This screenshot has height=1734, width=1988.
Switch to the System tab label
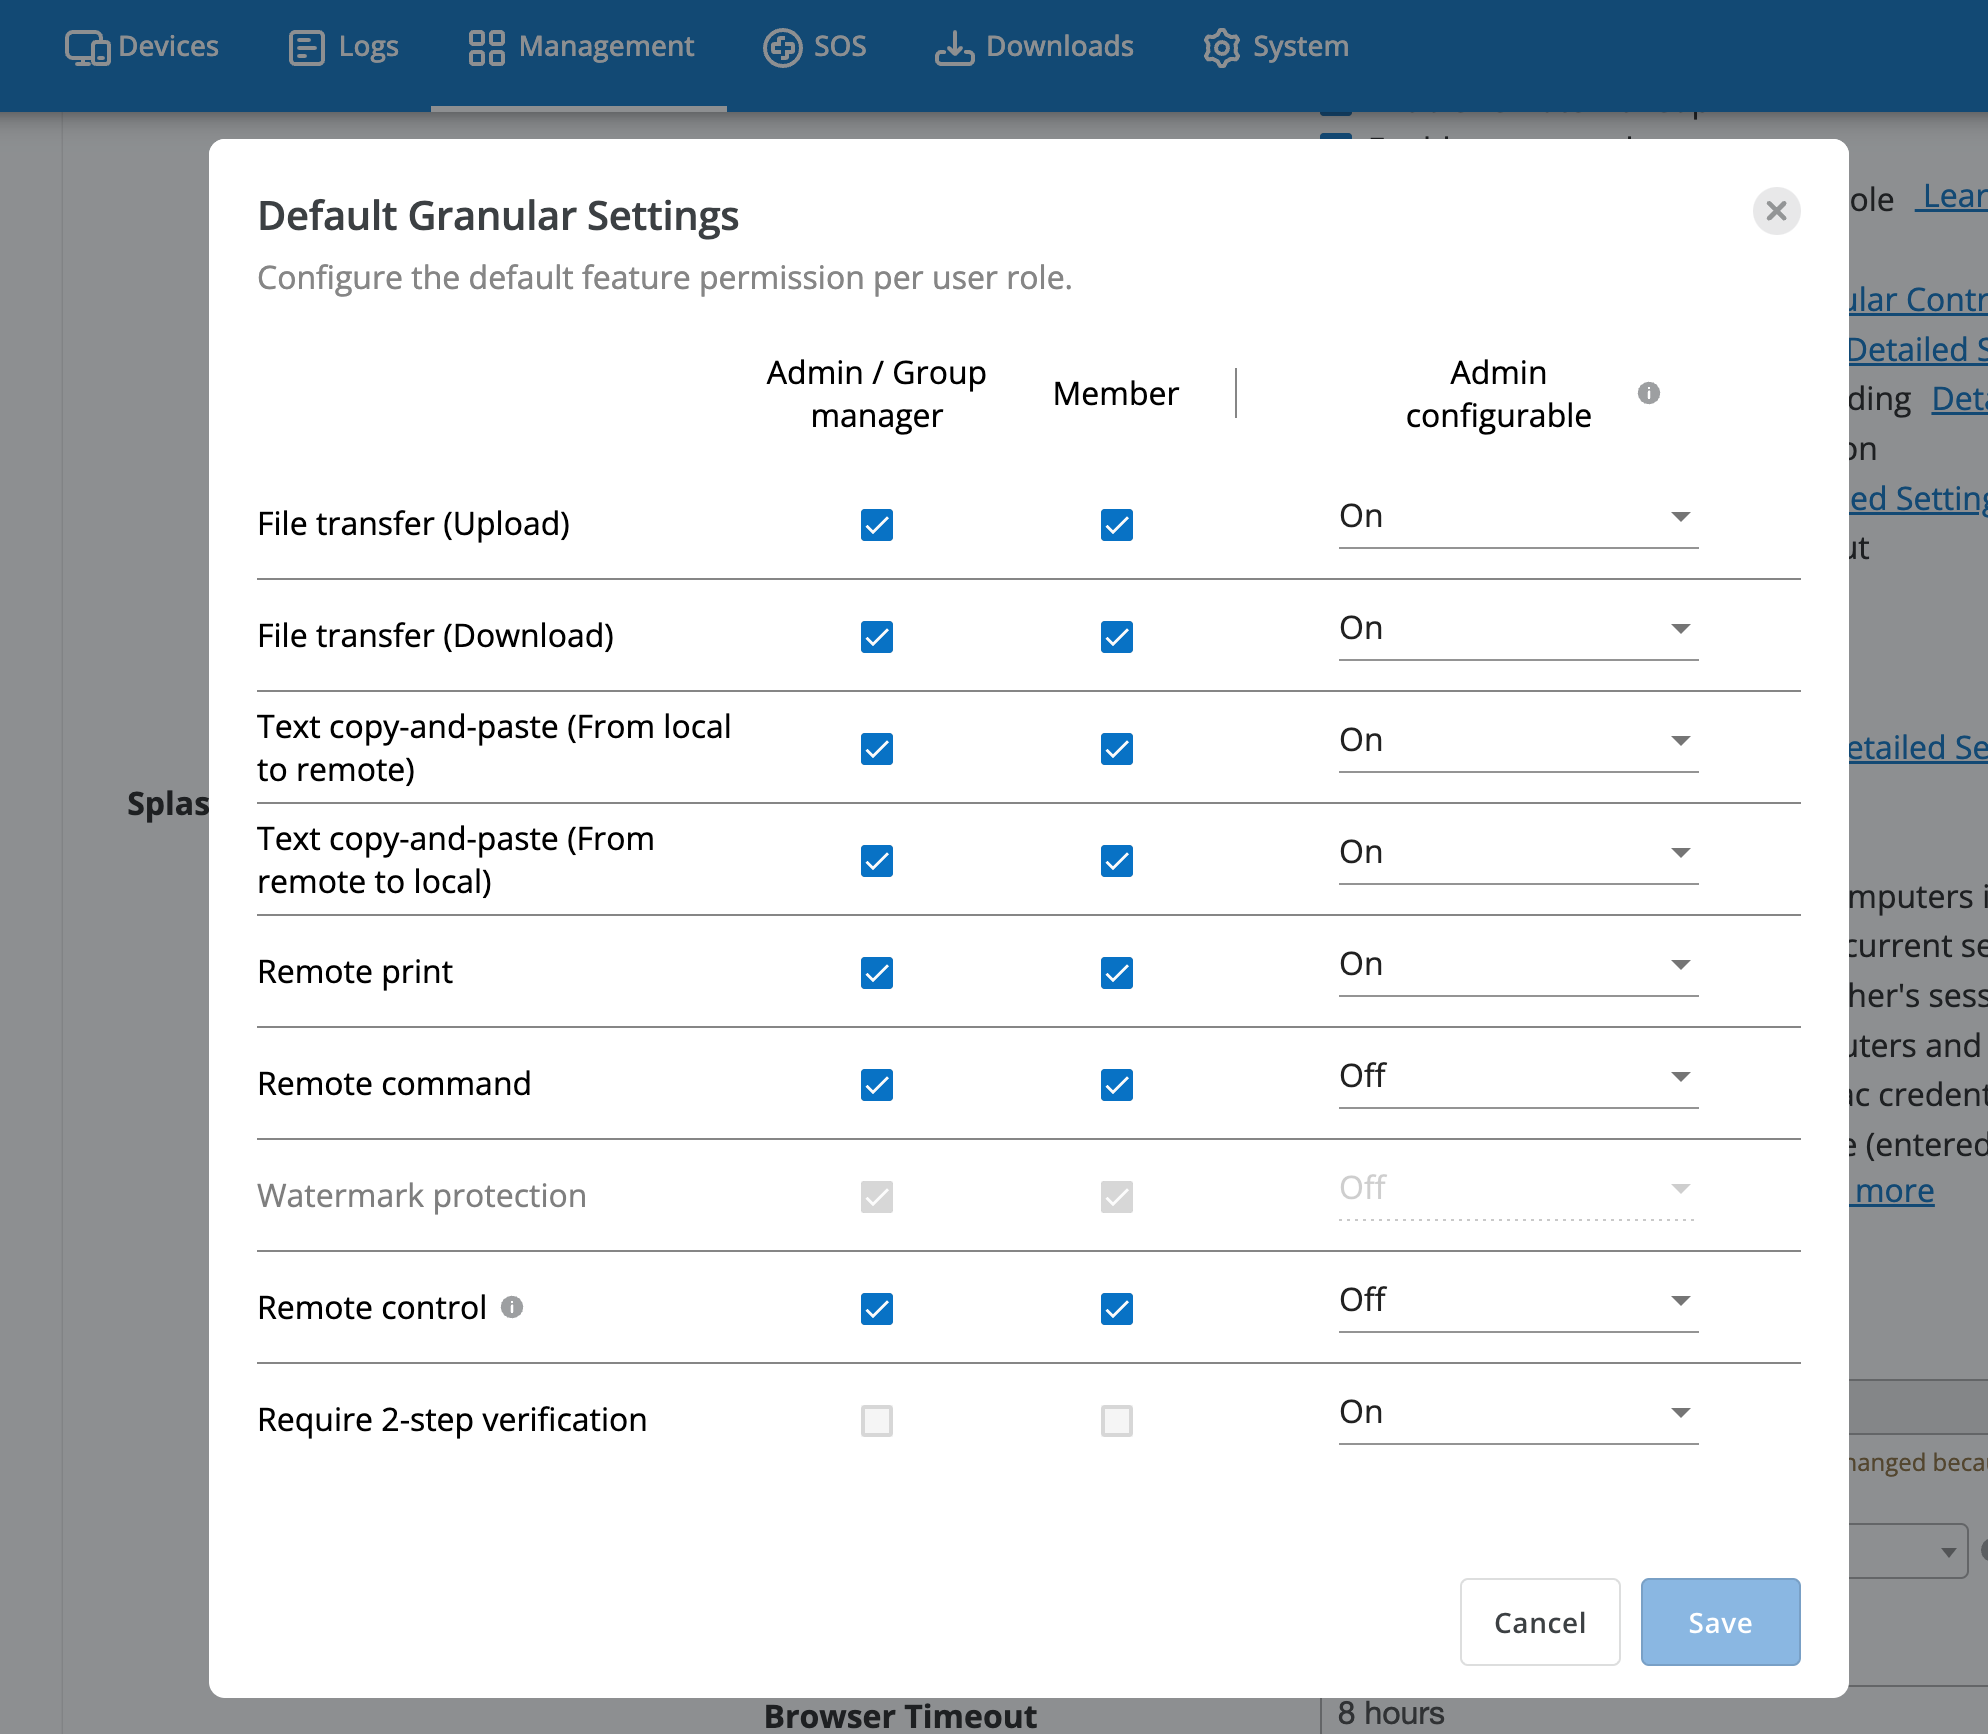(1301, 46)
